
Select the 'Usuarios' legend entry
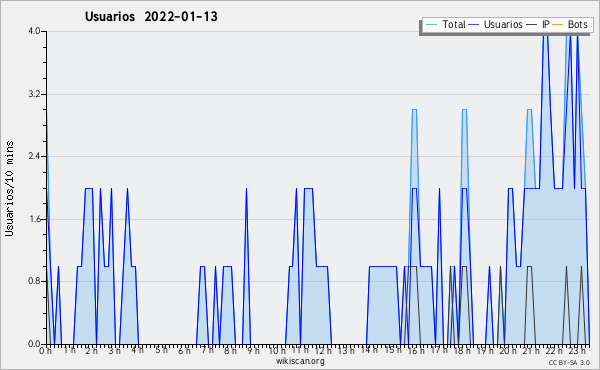tap(496, 25)
